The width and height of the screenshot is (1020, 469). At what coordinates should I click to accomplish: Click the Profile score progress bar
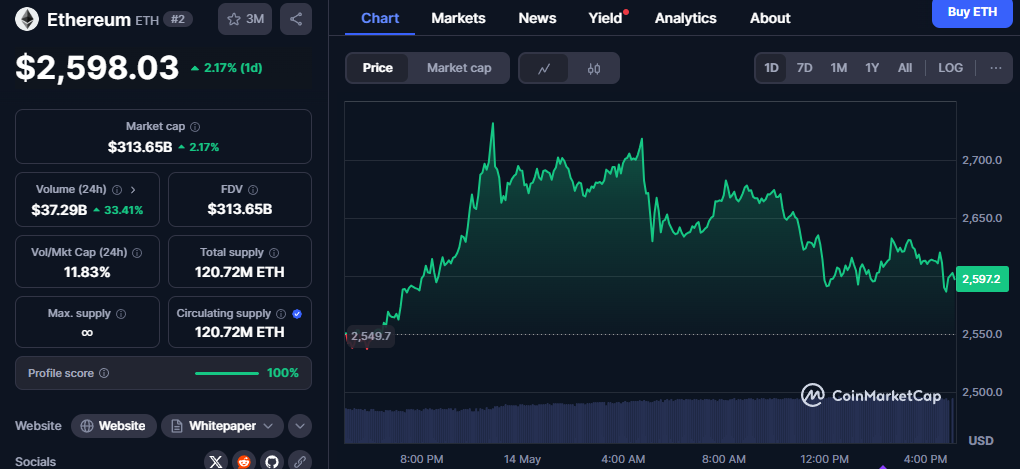(227, 373)
